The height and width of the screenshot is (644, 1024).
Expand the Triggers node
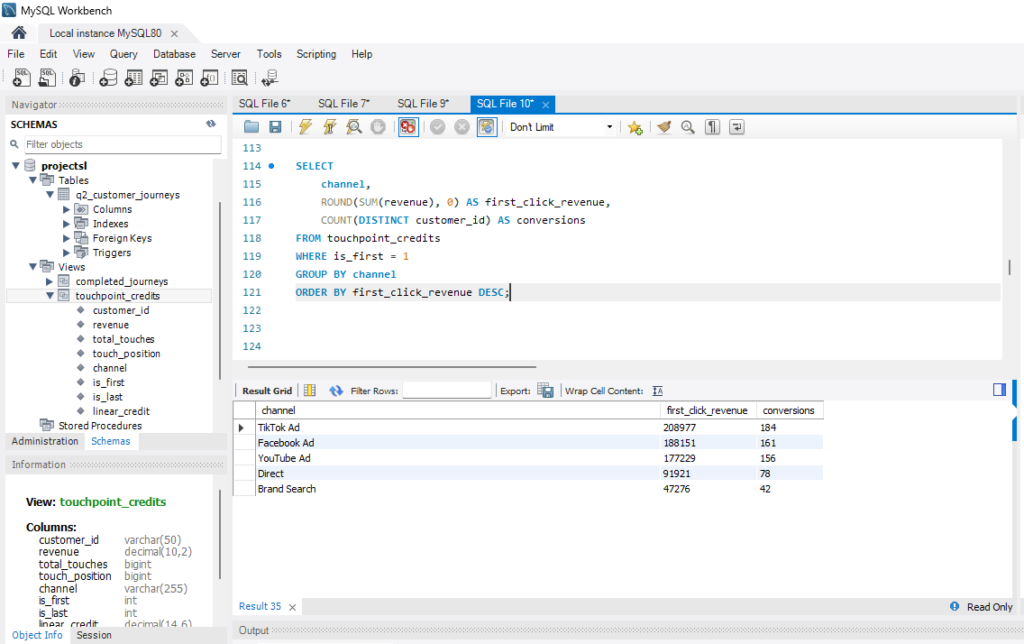pyautogui.click(x=66, y=253)
